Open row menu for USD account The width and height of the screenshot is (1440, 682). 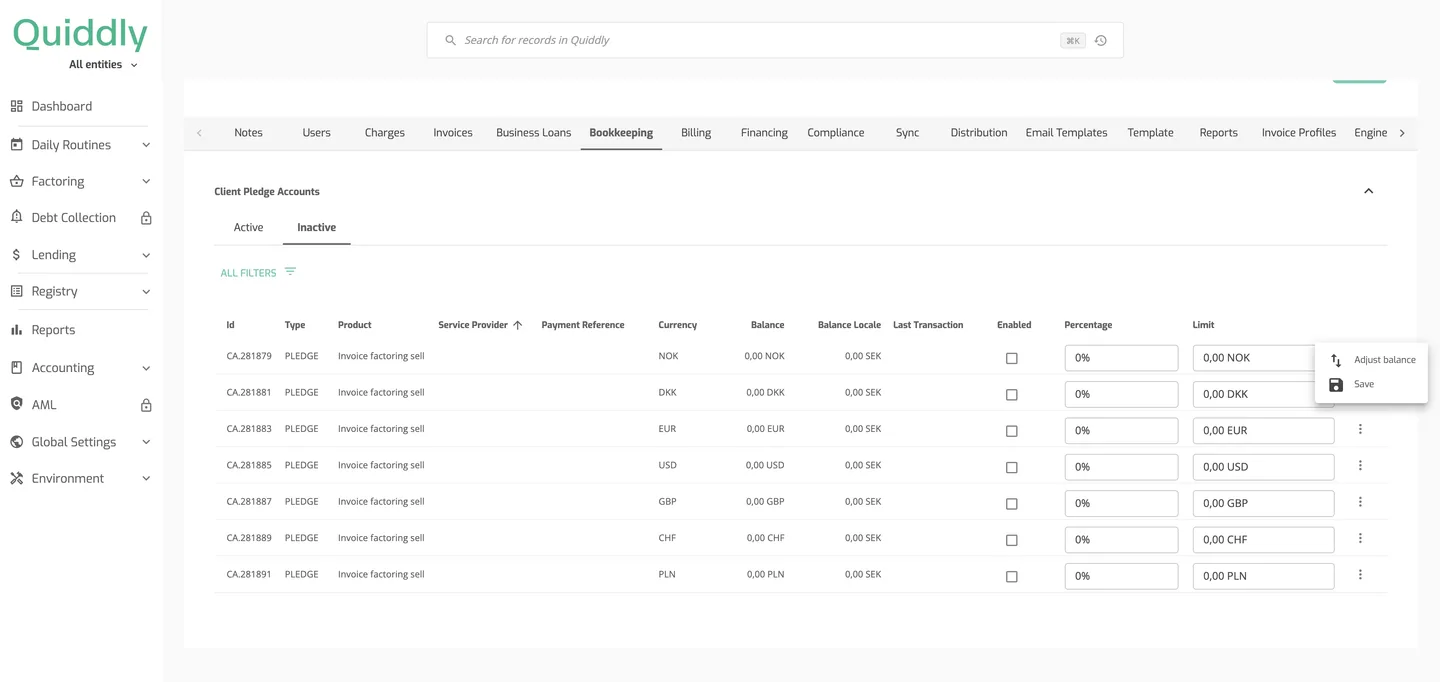1360,465
